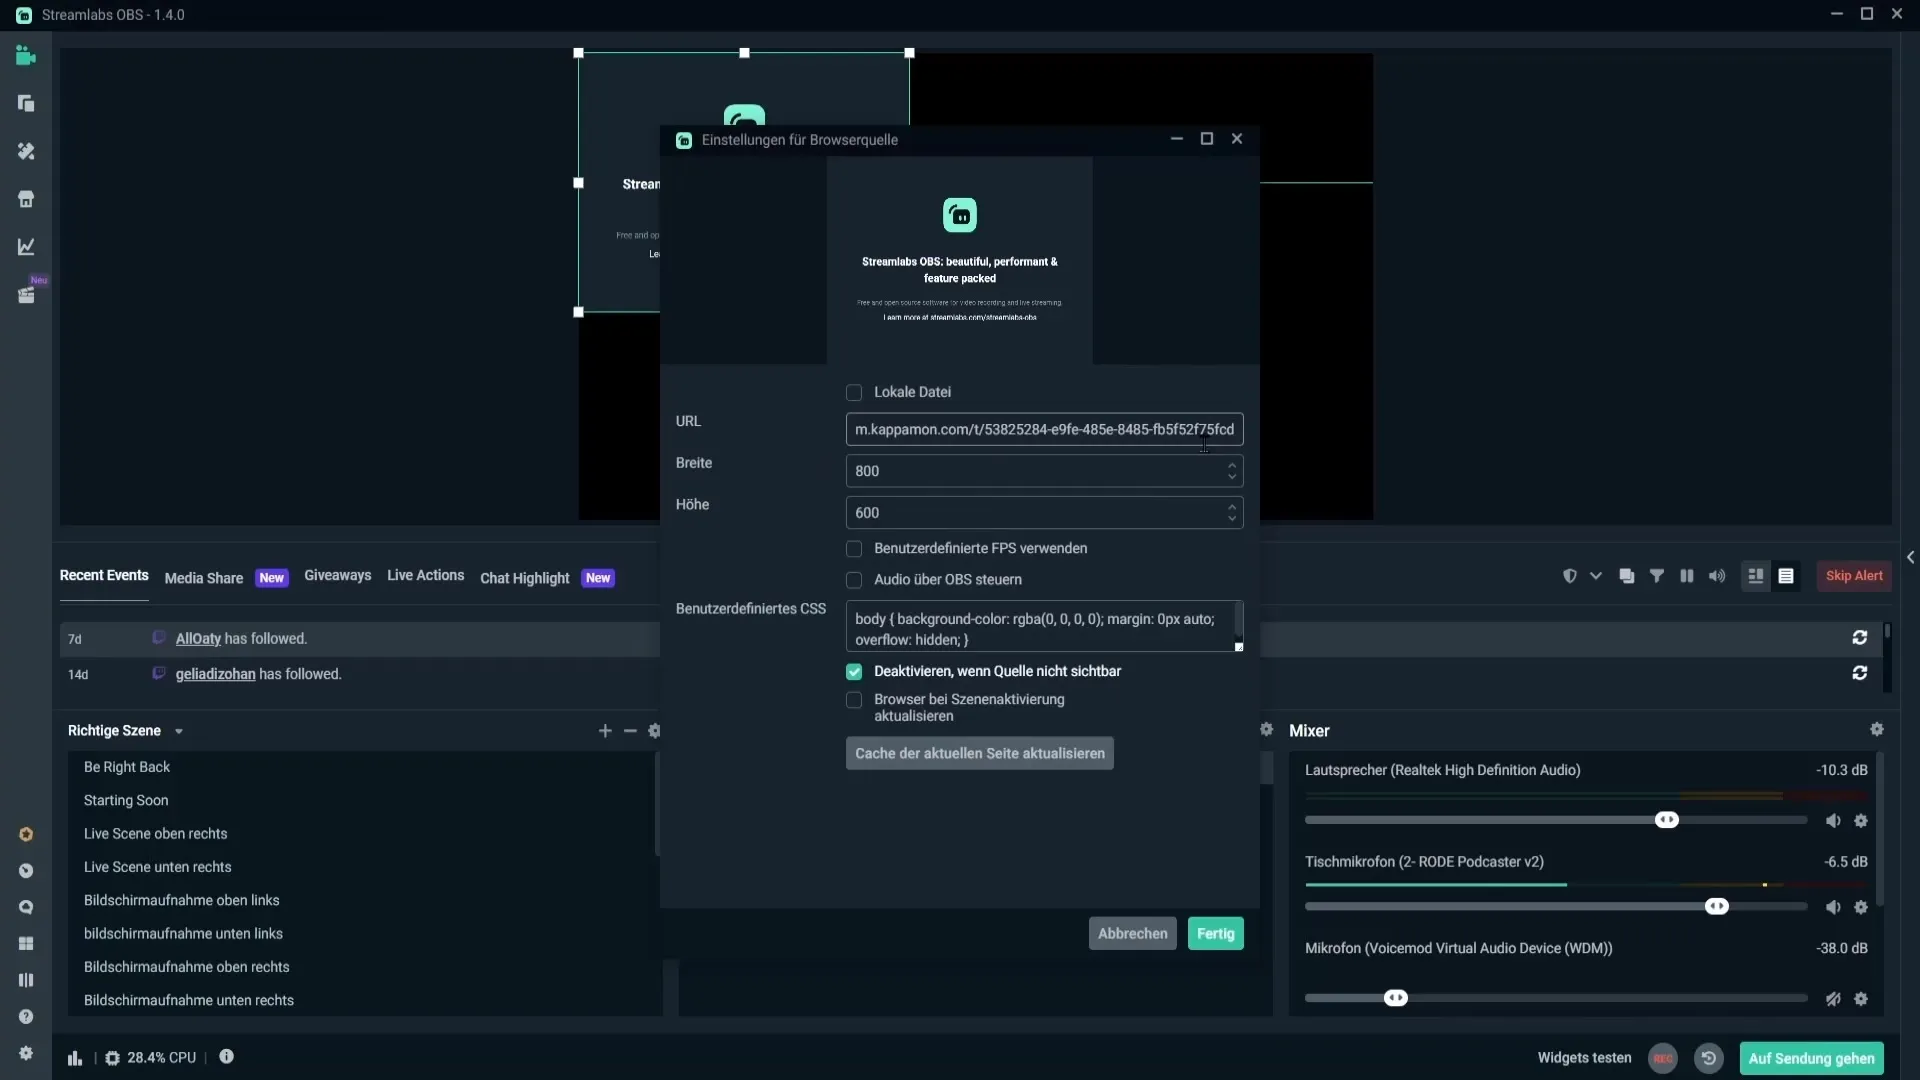Open the Mixer panel gear settings

(1877, 730)
